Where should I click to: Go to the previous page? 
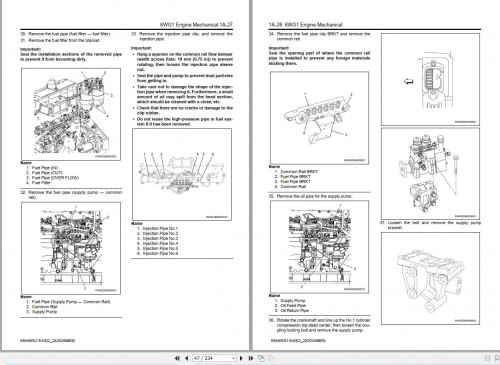[186, 358]
